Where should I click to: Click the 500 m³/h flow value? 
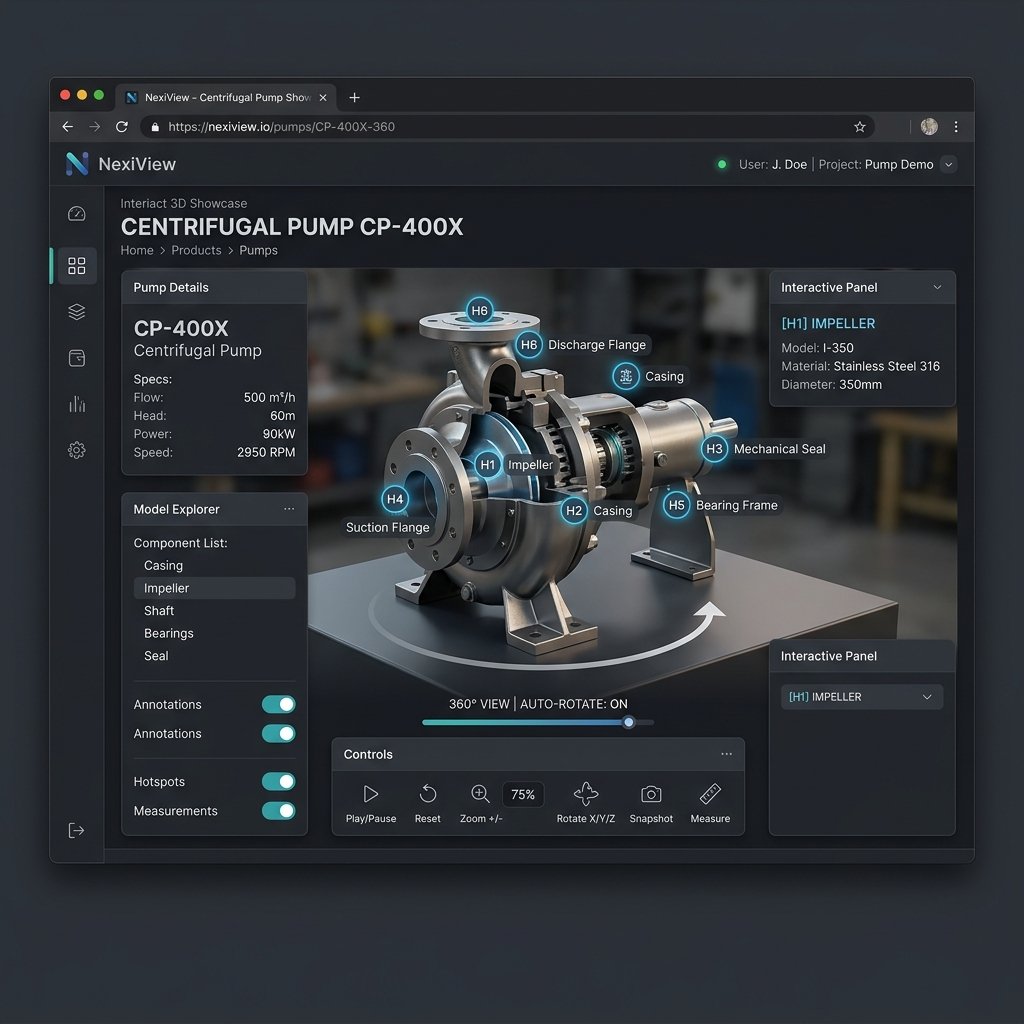pyautogui.click(x=269, y=397)
